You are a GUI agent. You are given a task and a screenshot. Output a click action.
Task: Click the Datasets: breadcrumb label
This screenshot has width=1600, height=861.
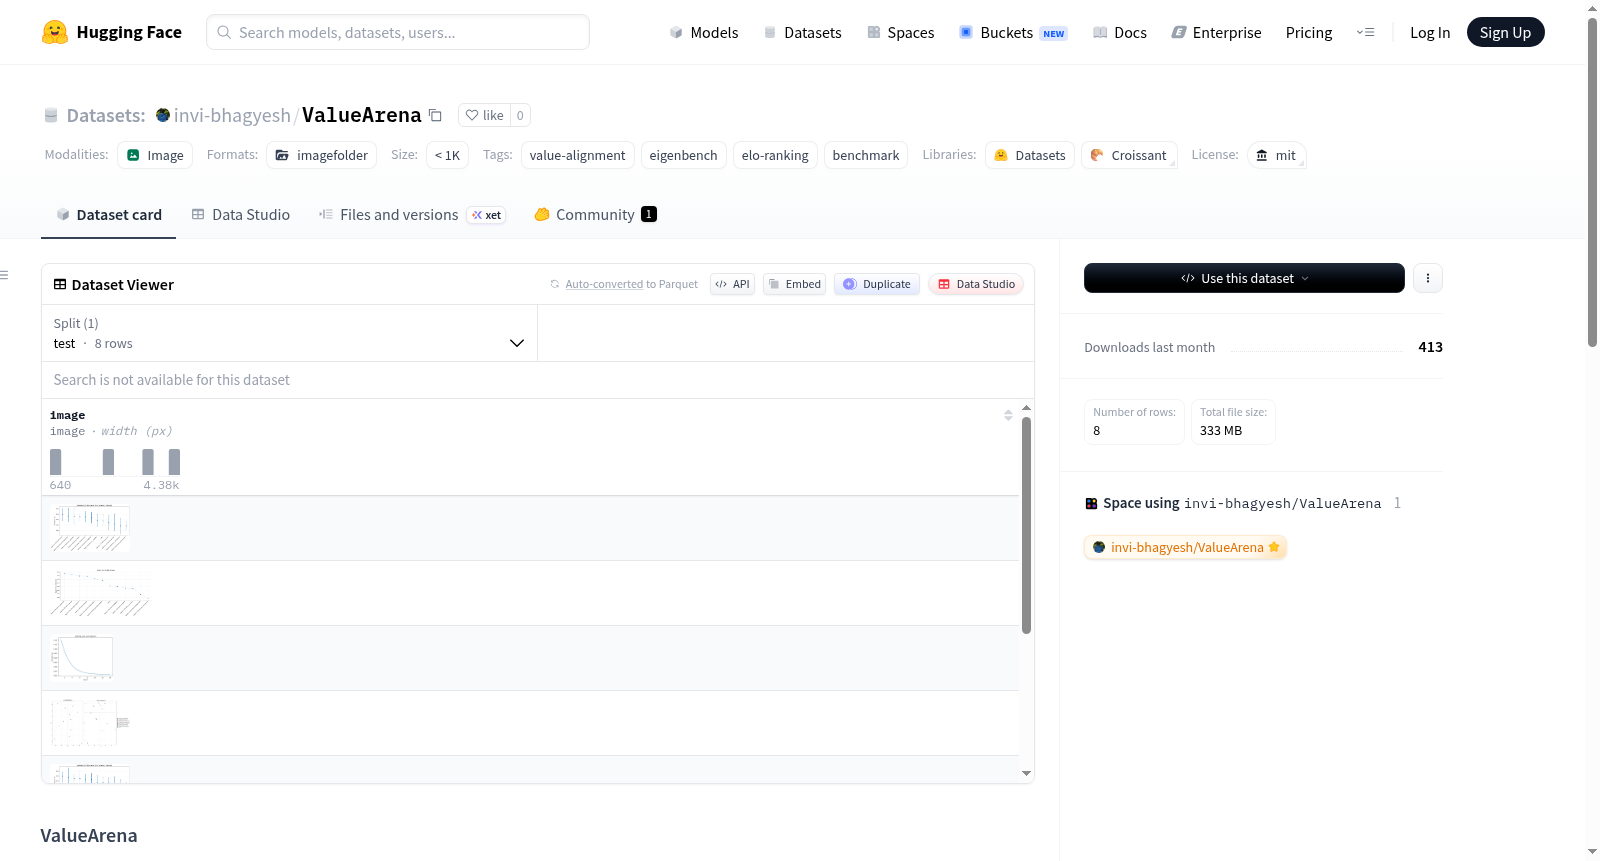pos(106,115)
